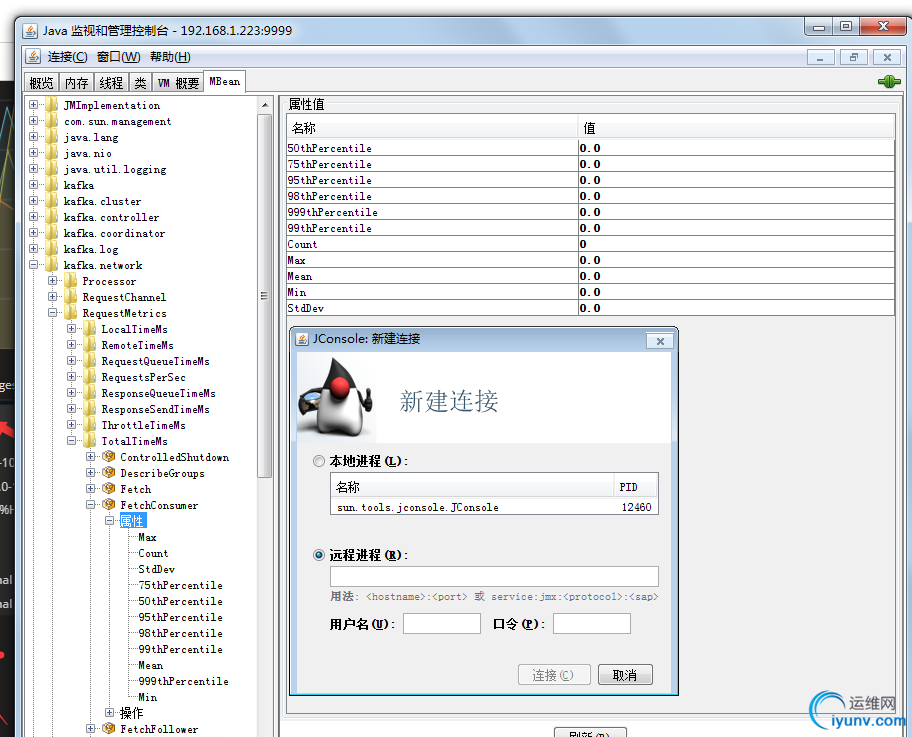Image resolution: width=912 pixels, height=737 pixels.
Task: Click the RequestMetrics folder icon
Action: click(71, 313)
